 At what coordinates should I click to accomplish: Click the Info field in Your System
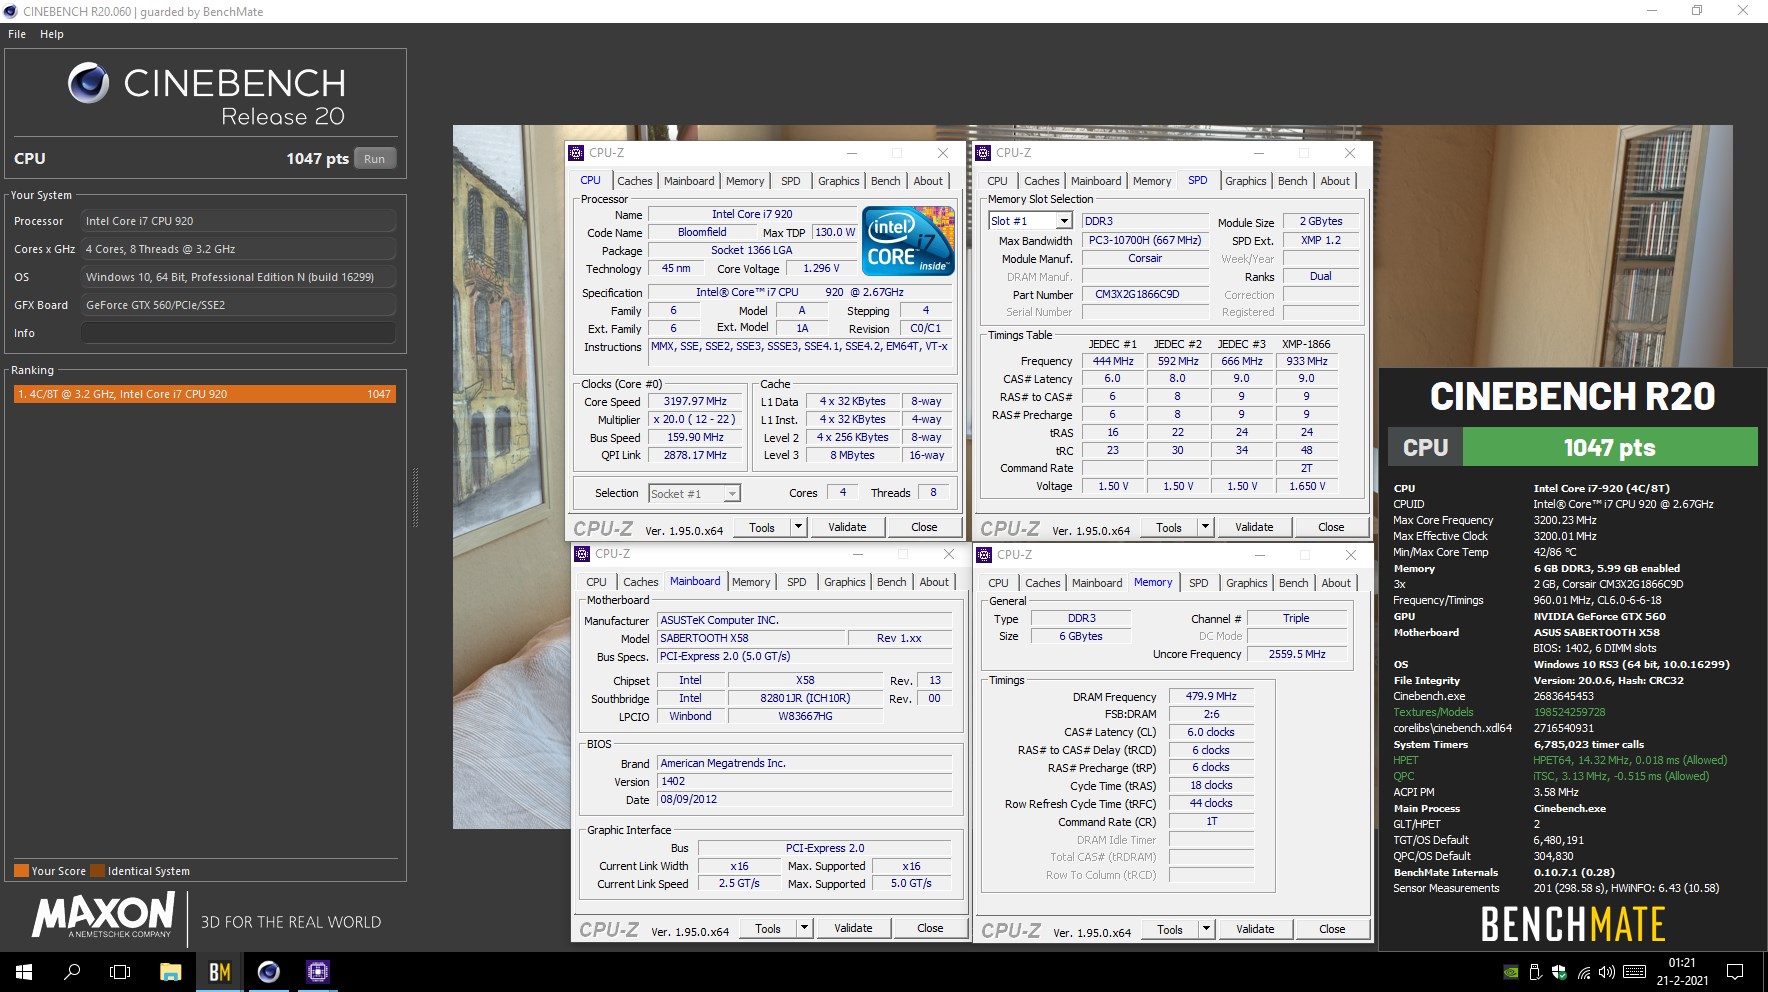tap(238, 333)
